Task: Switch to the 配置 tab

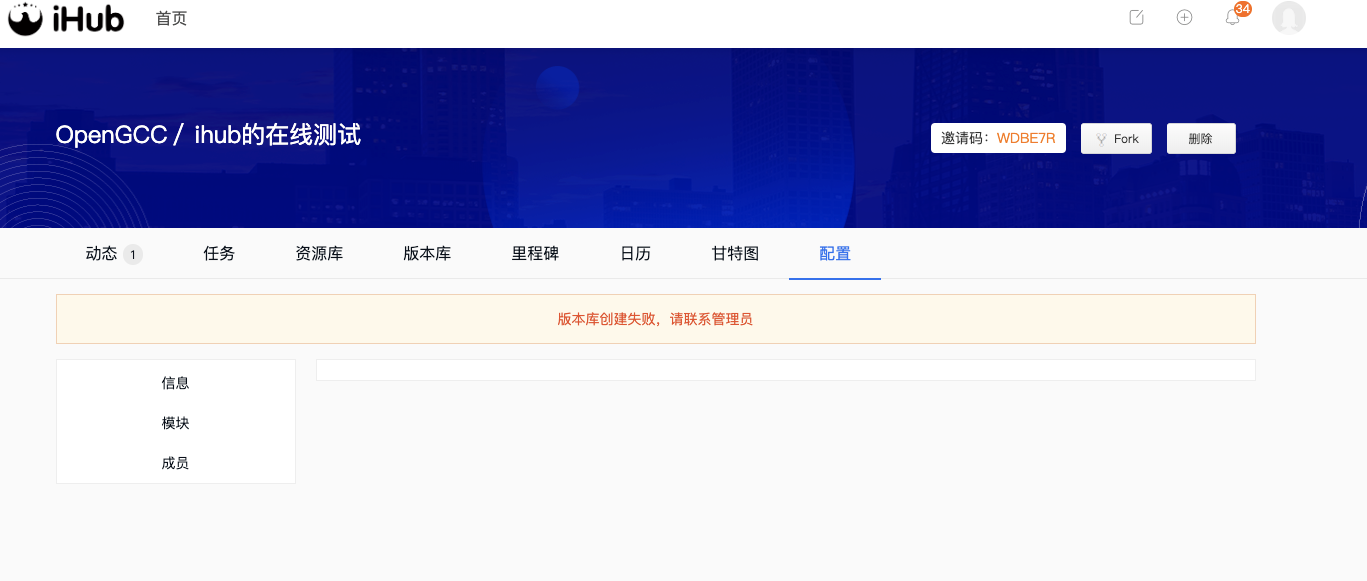Action: pyautogui.click(x=835, y=254)
